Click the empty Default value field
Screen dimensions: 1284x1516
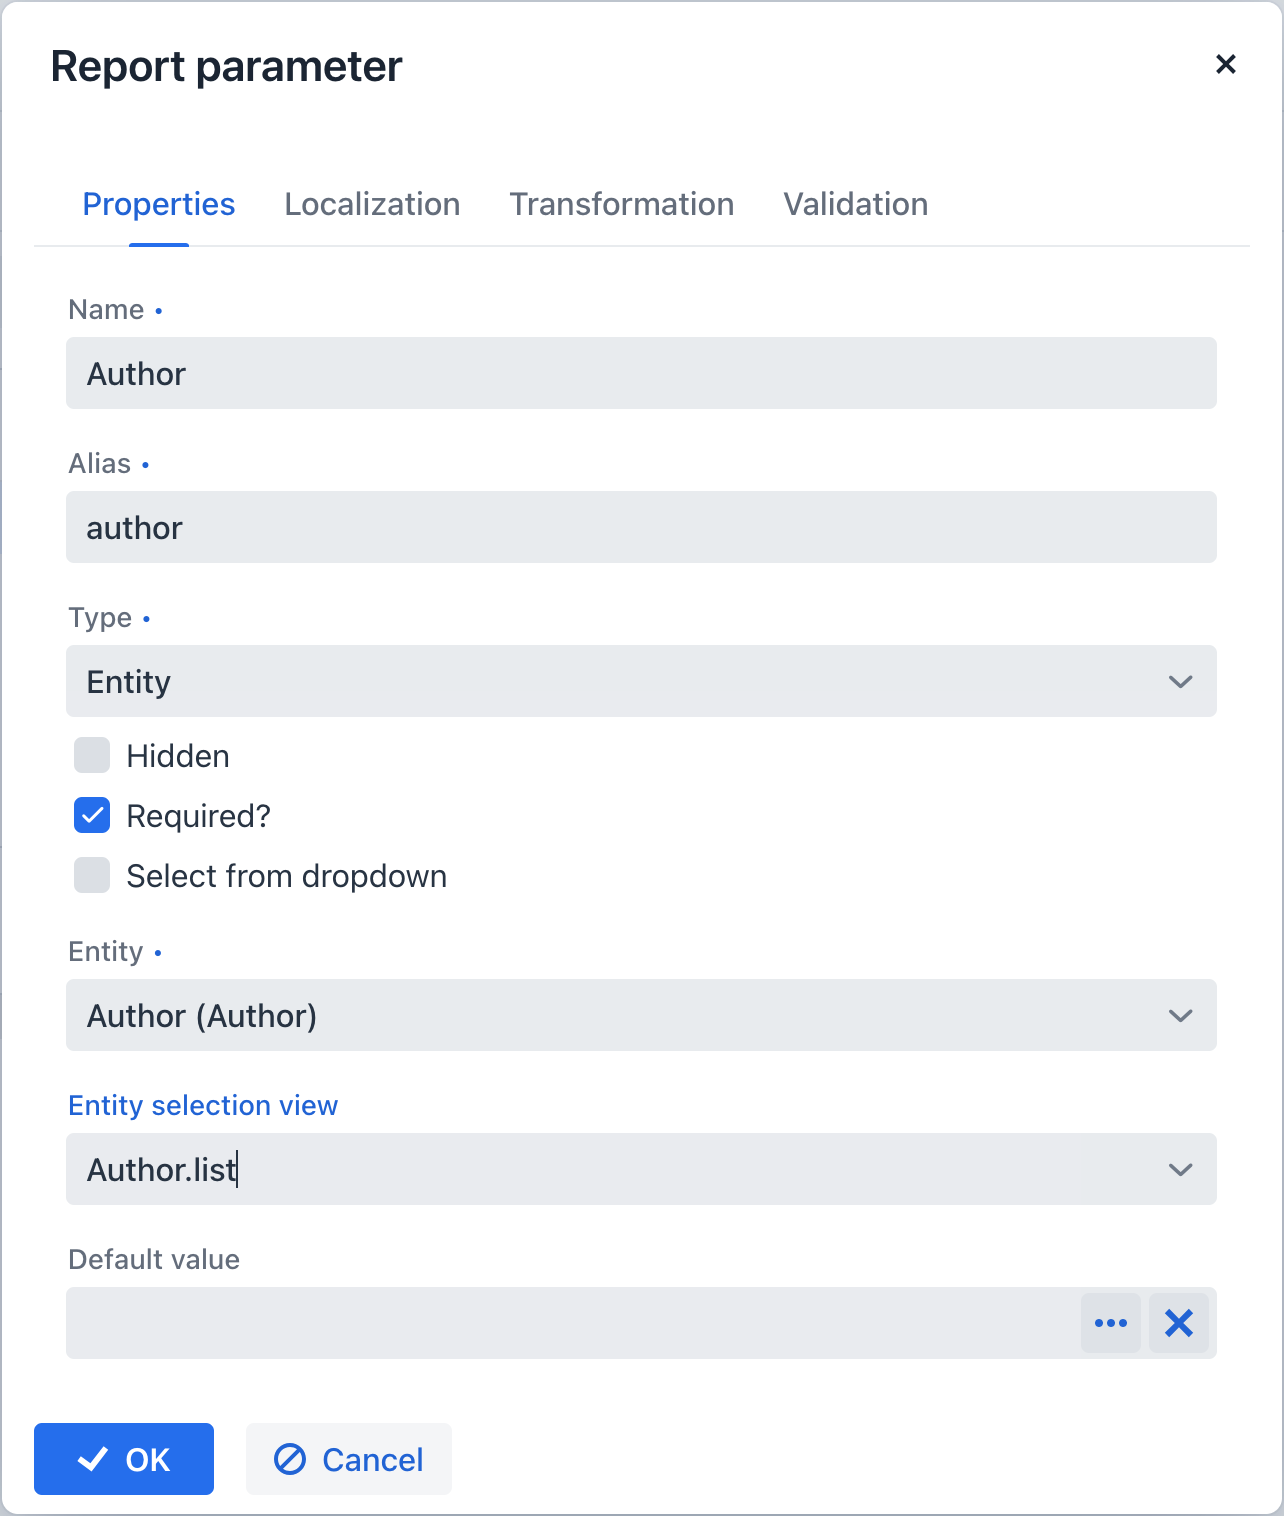(x=572, y=1323)
